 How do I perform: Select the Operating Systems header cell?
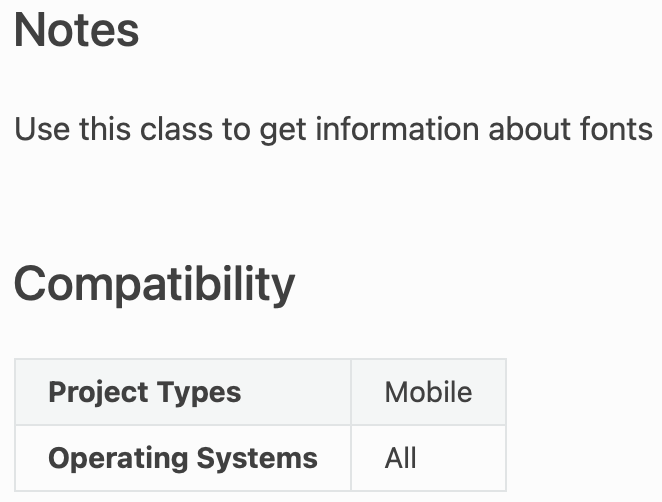point(183,458)
